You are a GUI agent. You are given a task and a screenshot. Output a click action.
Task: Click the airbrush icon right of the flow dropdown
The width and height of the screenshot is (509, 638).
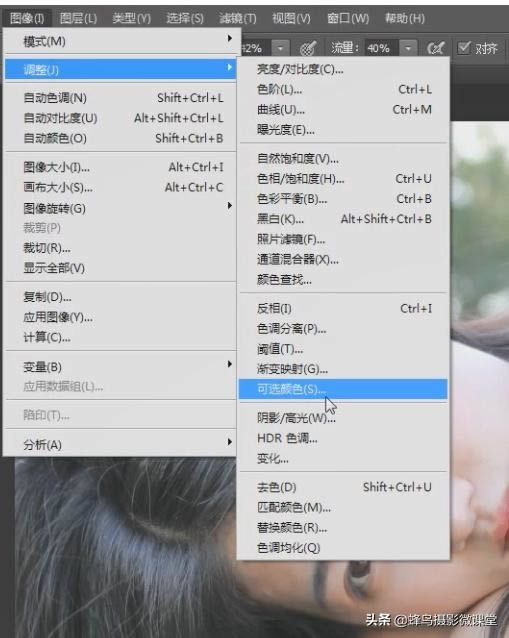pos(436,48)
